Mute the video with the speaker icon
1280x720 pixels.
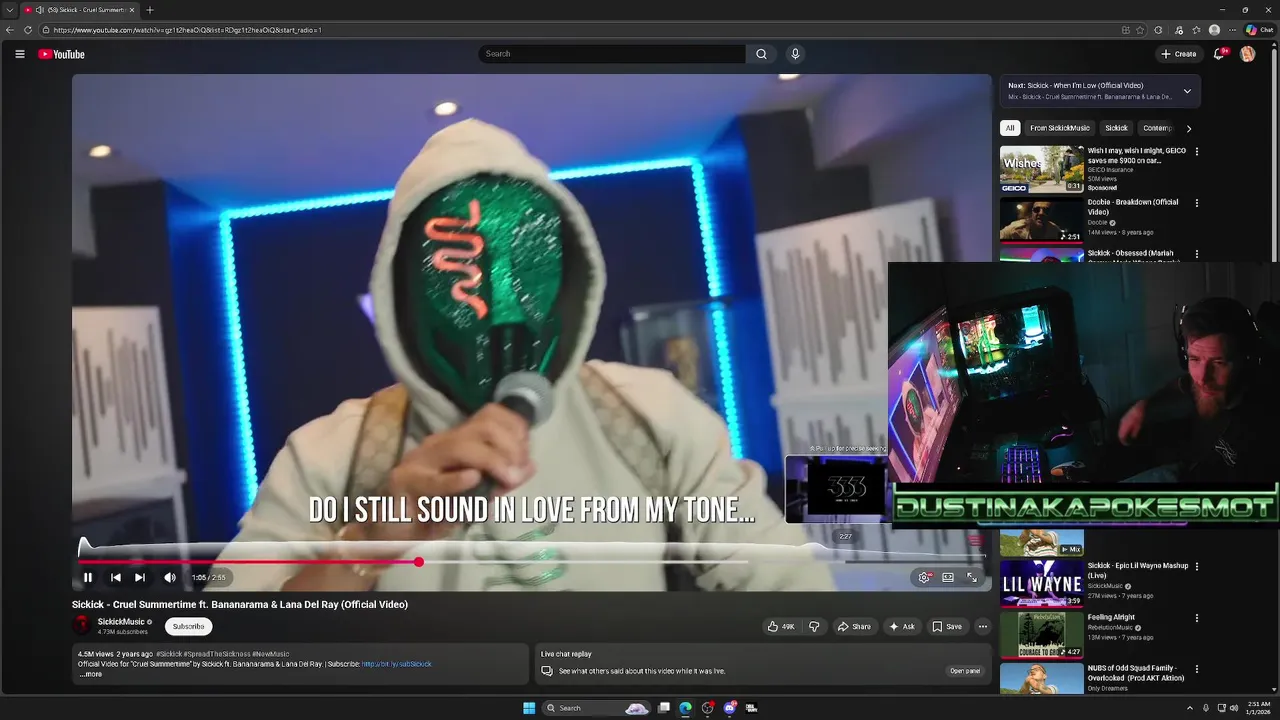[170, 577]
